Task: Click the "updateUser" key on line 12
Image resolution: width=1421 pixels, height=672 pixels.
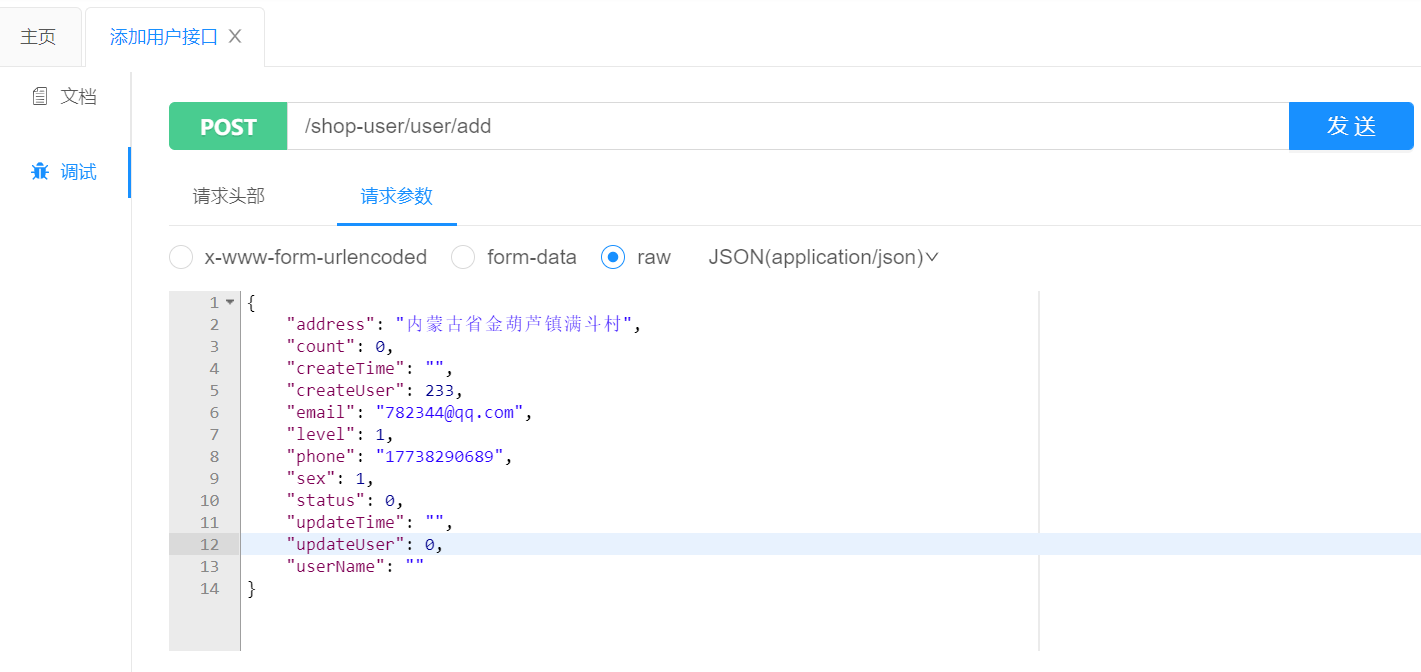Action: click(x=346, y=544)
